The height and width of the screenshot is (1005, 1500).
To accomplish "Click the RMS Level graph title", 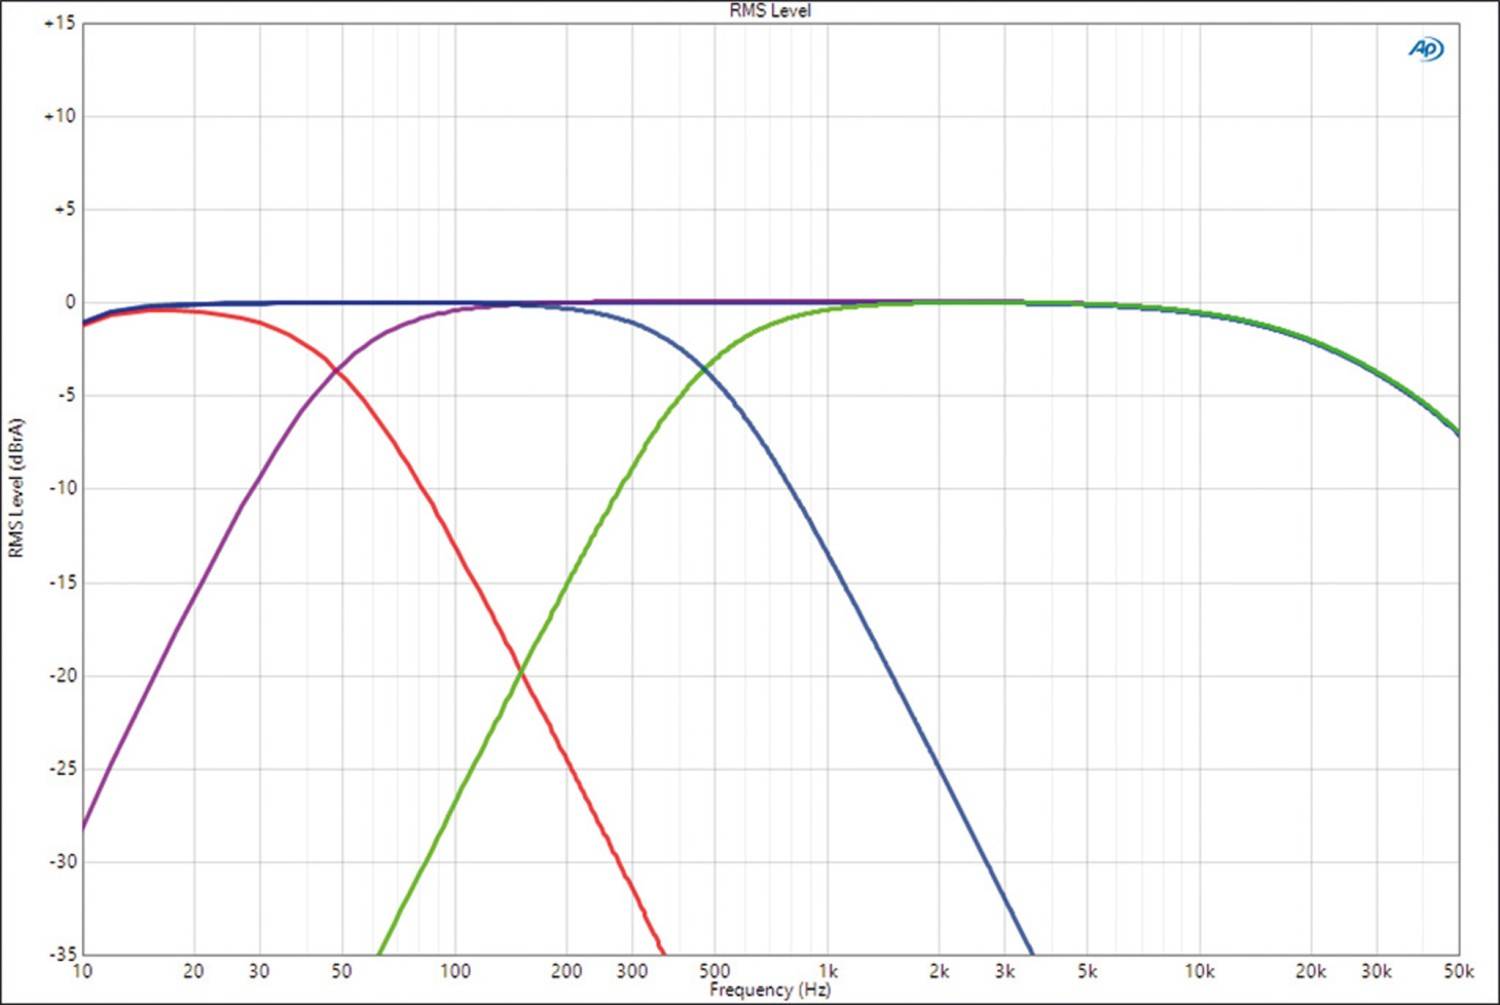I will coord(769,11).
